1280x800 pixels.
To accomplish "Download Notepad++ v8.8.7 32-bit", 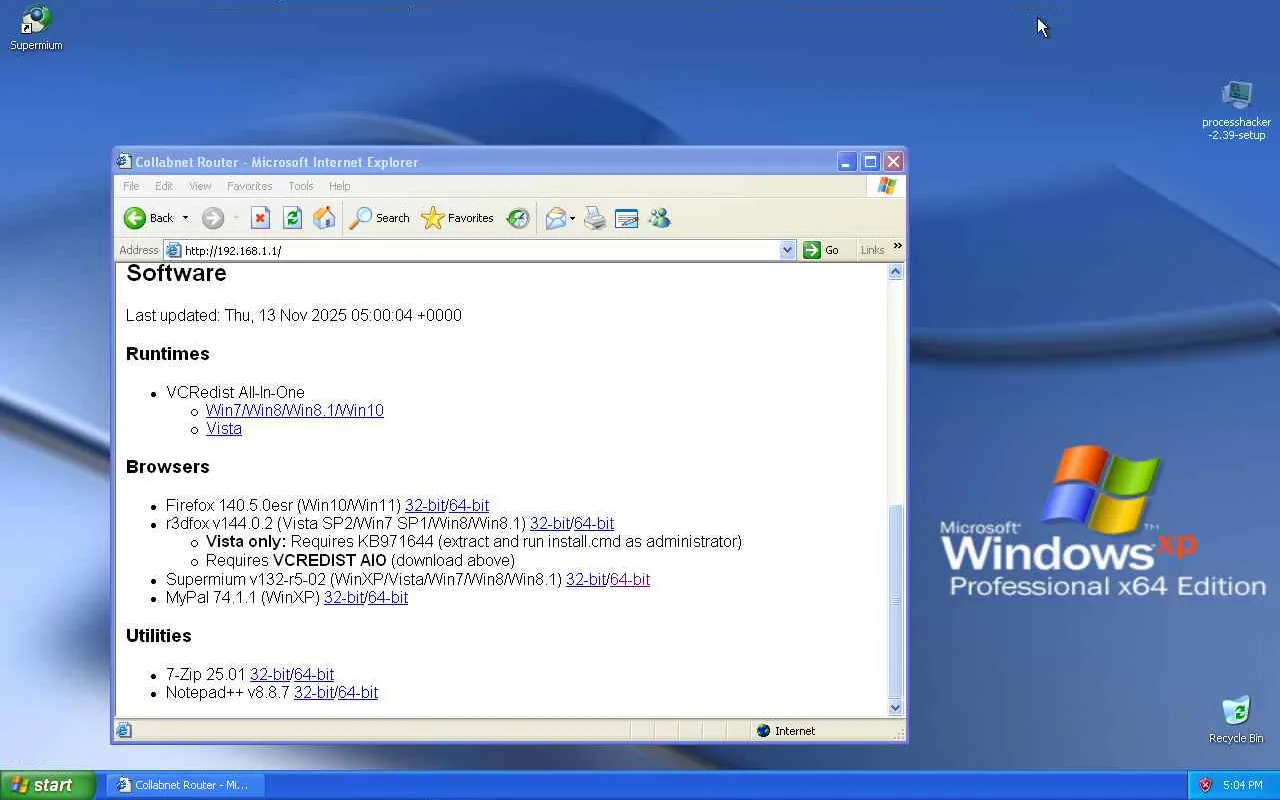I will [x=314, y=693].
